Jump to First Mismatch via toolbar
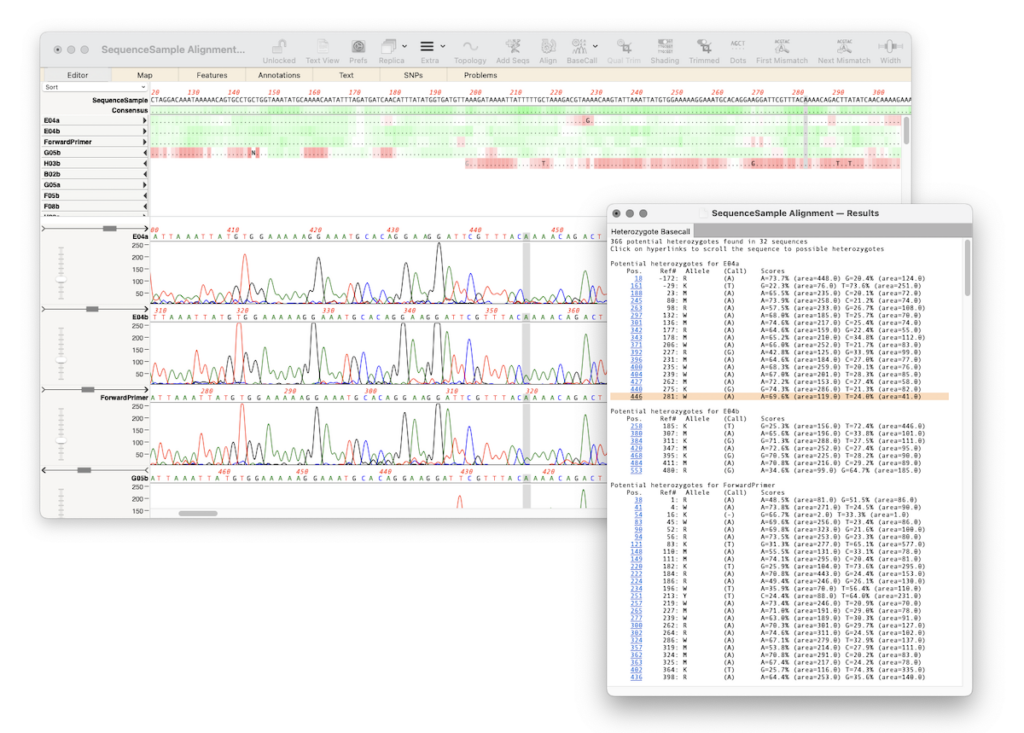Screen dimensions: 1024x733 [x=783, y=46]
